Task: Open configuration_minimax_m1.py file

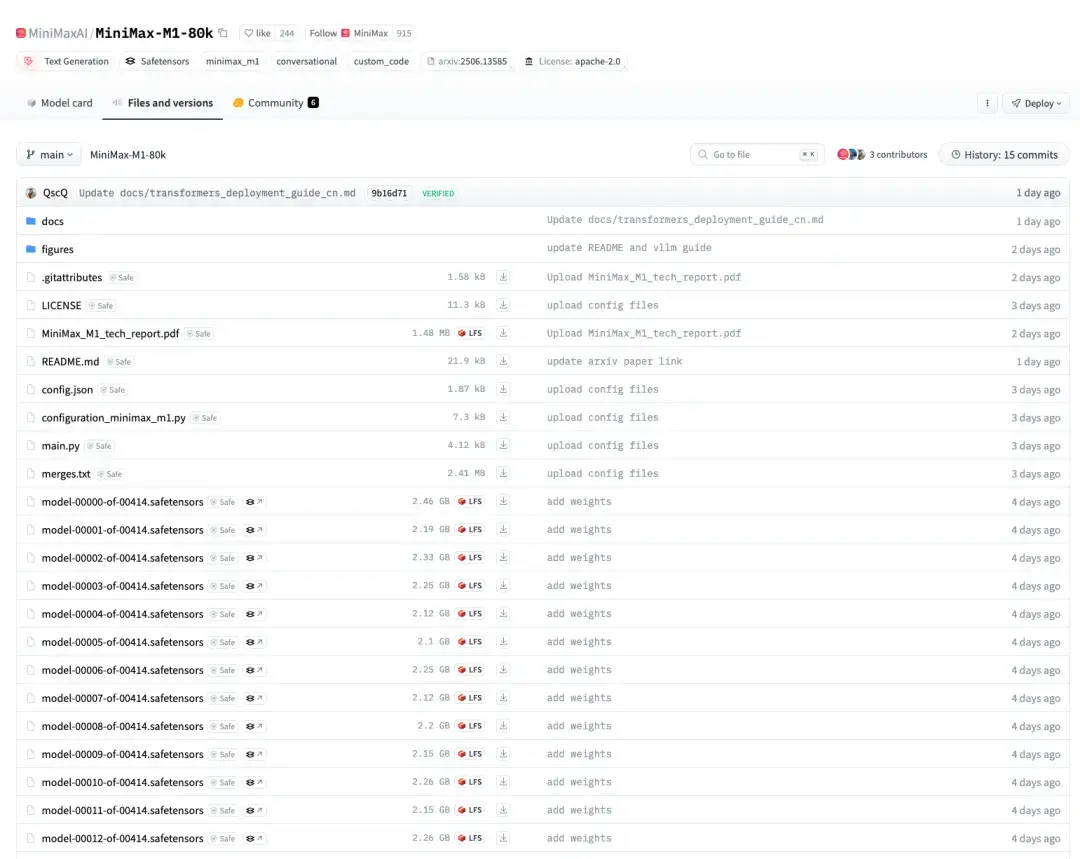Action: point(114,417)
